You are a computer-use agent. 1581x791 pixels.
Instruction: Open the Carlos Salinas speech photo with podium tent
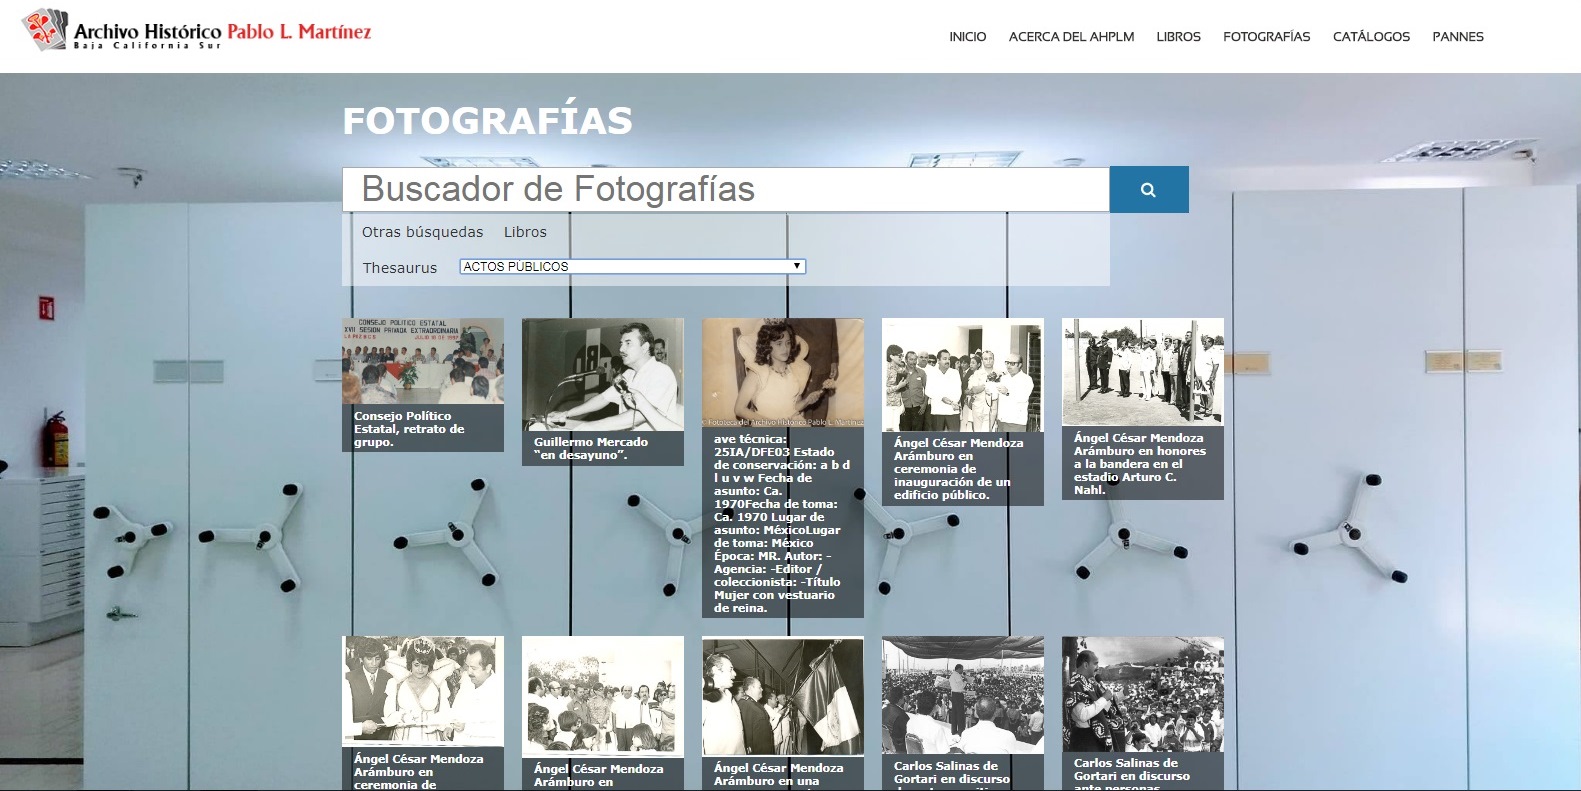[x=963, y=695]
